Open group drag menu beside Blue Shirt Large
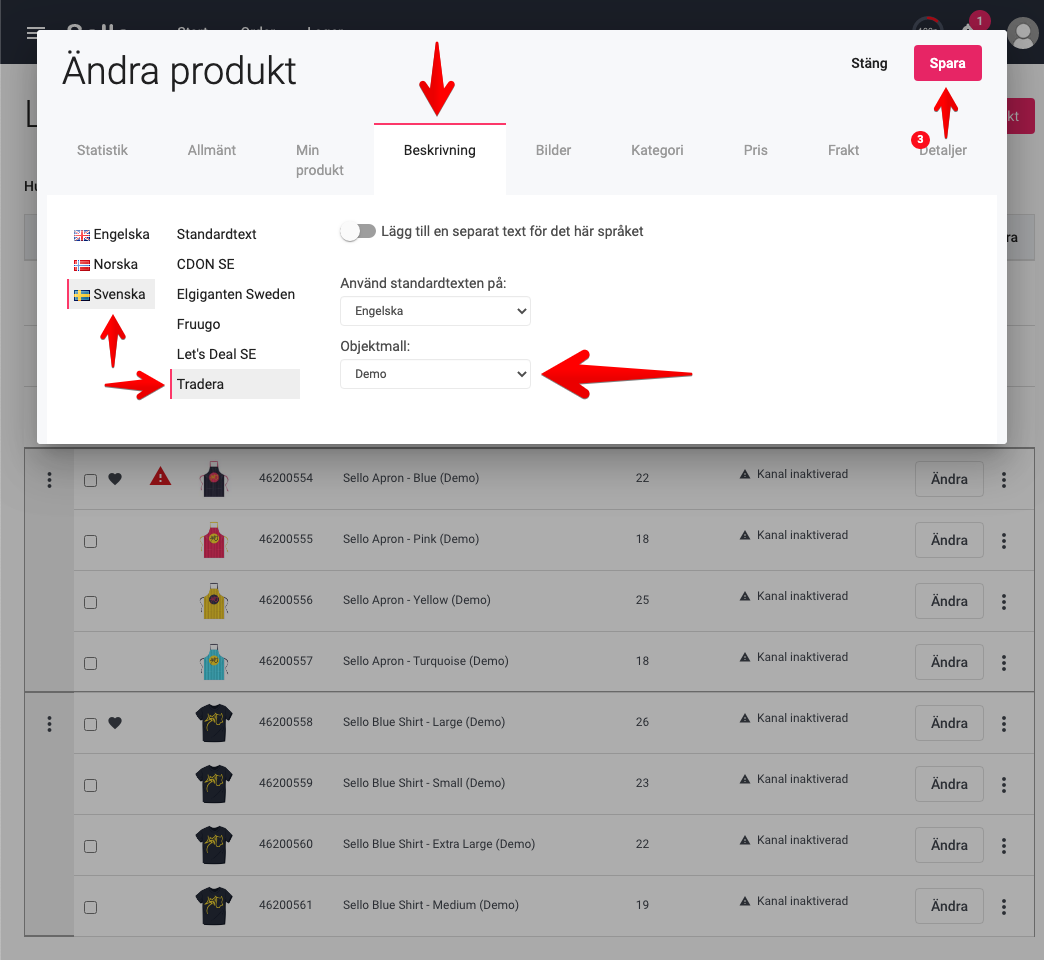This screenshot has width=1044, height=960. point(49,724)
